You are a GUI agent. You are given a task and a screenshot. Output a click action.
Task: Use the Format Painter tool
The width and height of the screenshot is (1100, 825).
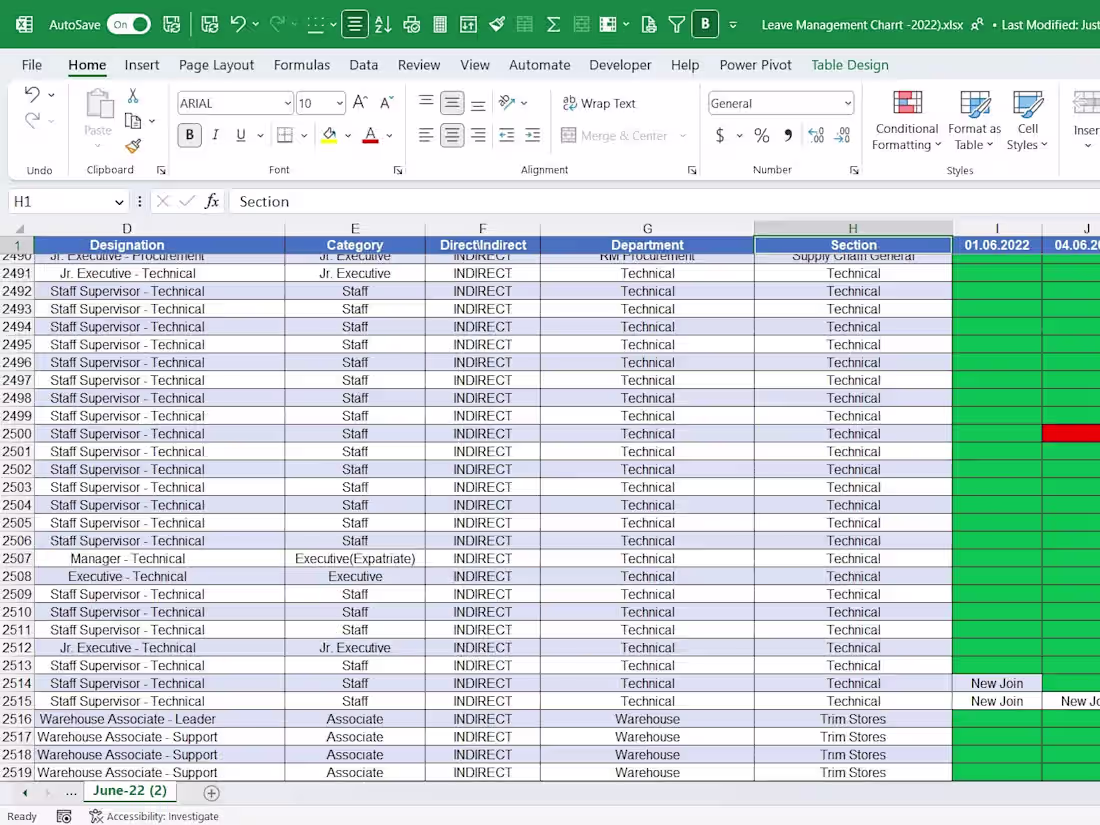133,147
